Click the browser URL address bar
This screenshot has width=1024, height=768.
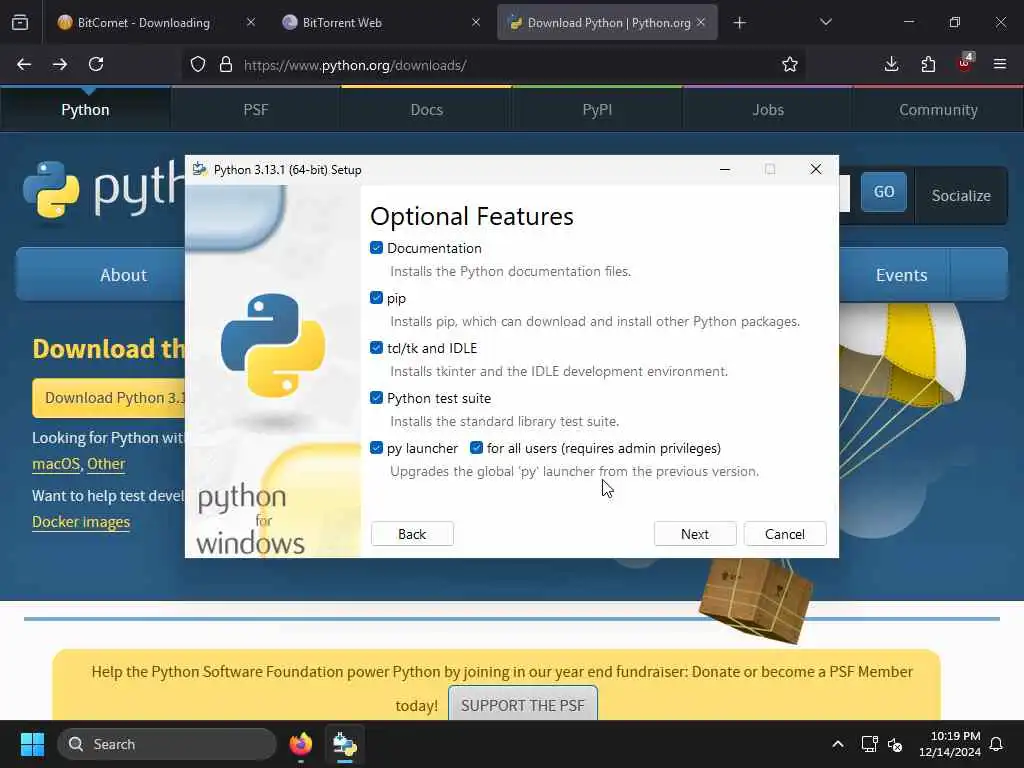click(x=496, y=65)
